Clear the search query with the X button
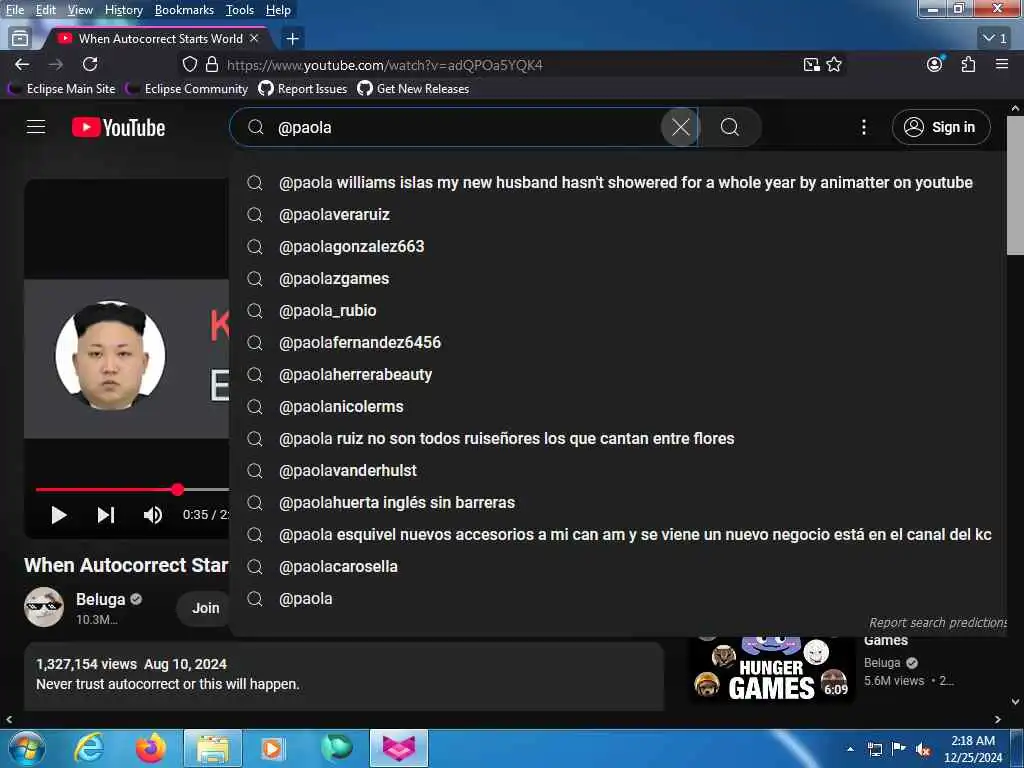 pos(680,127)
